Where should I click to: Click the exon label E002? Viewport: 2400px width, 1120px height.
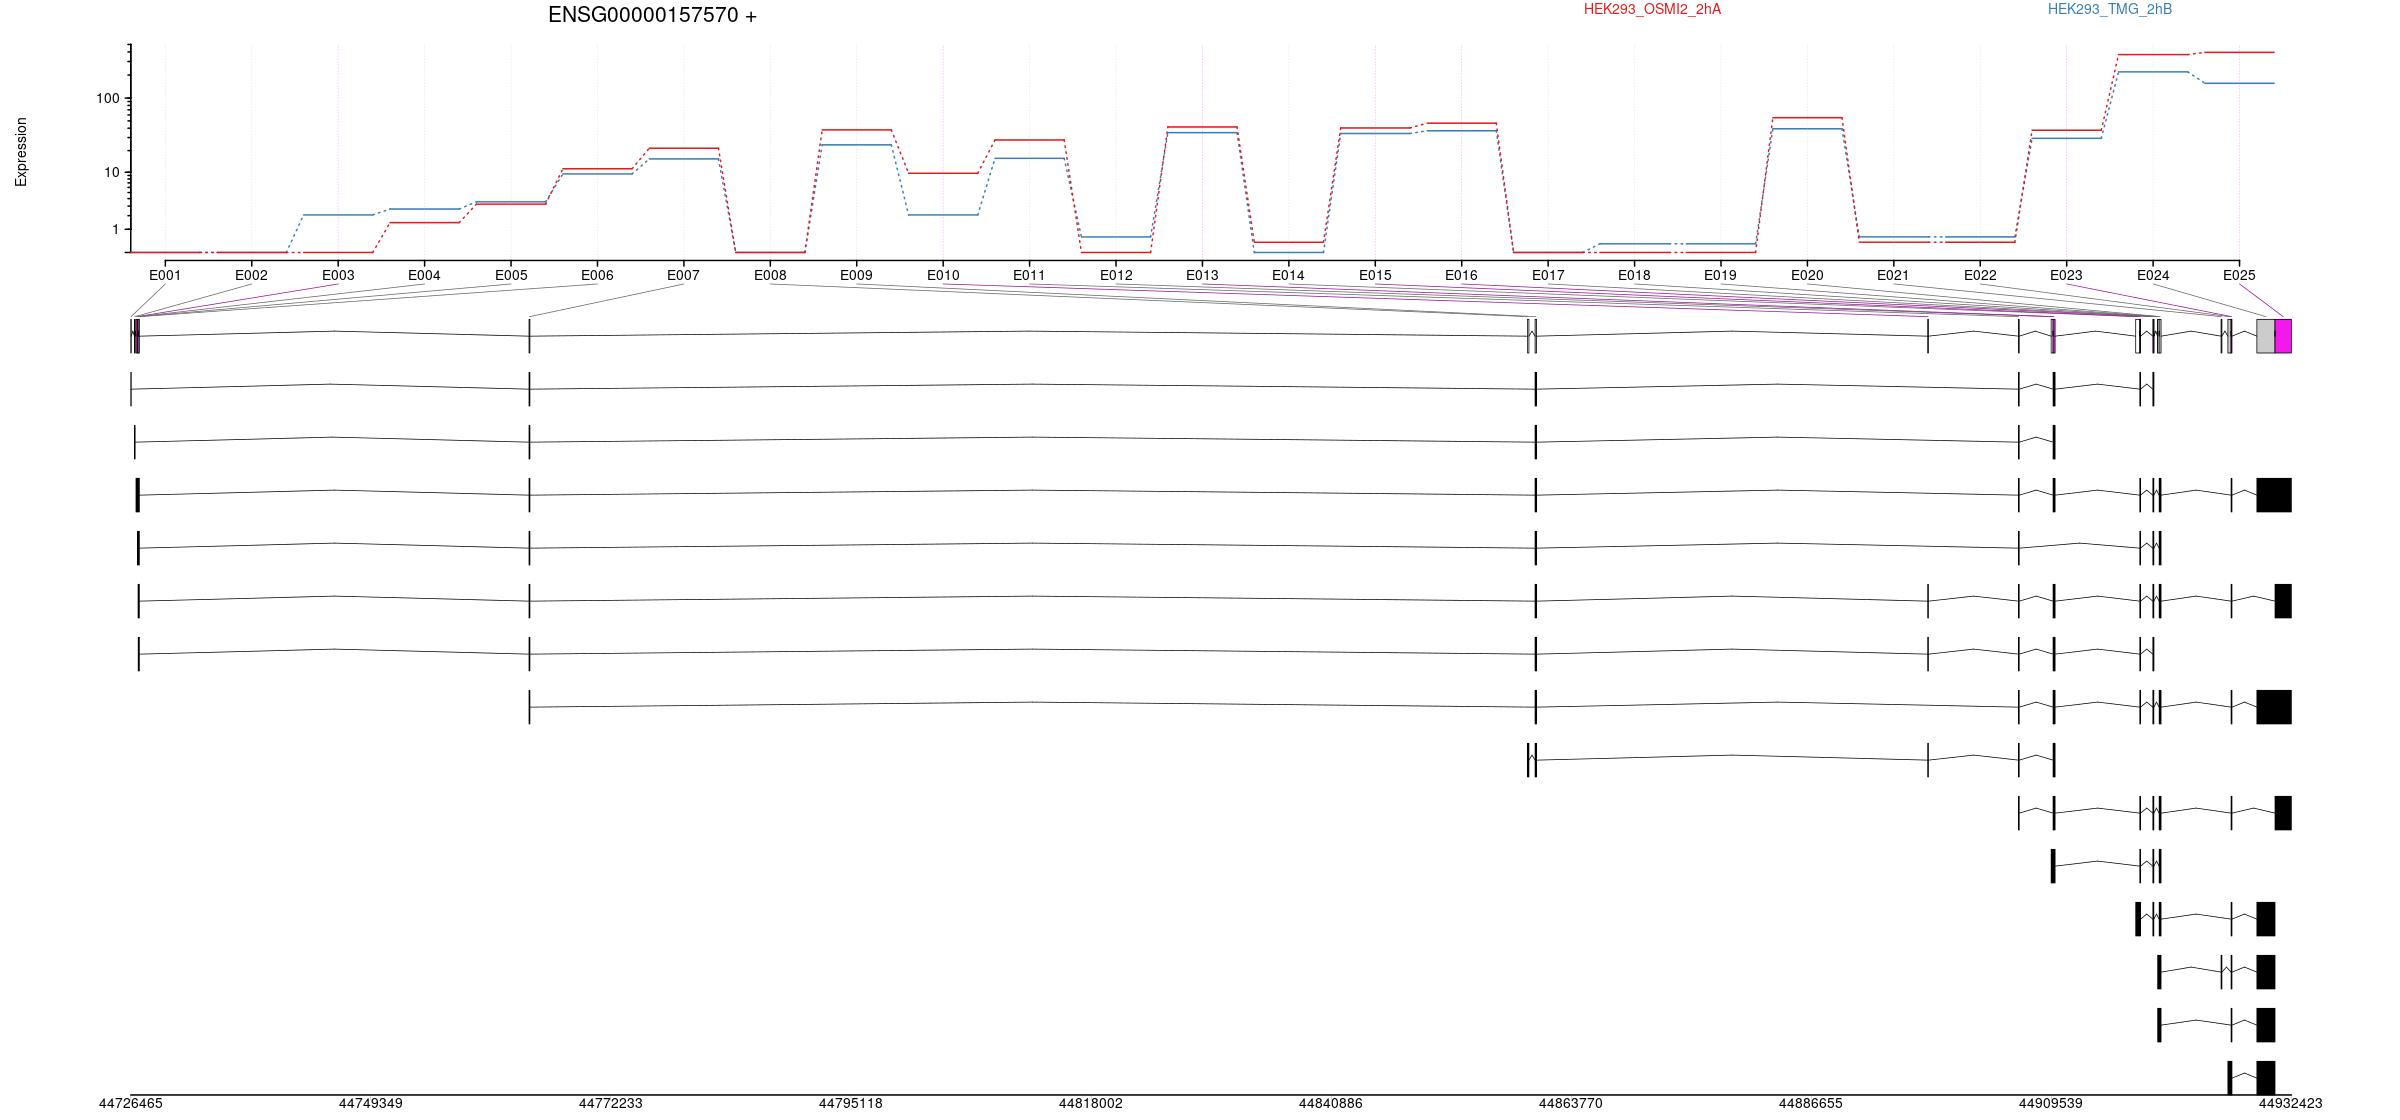click(251, 275)
